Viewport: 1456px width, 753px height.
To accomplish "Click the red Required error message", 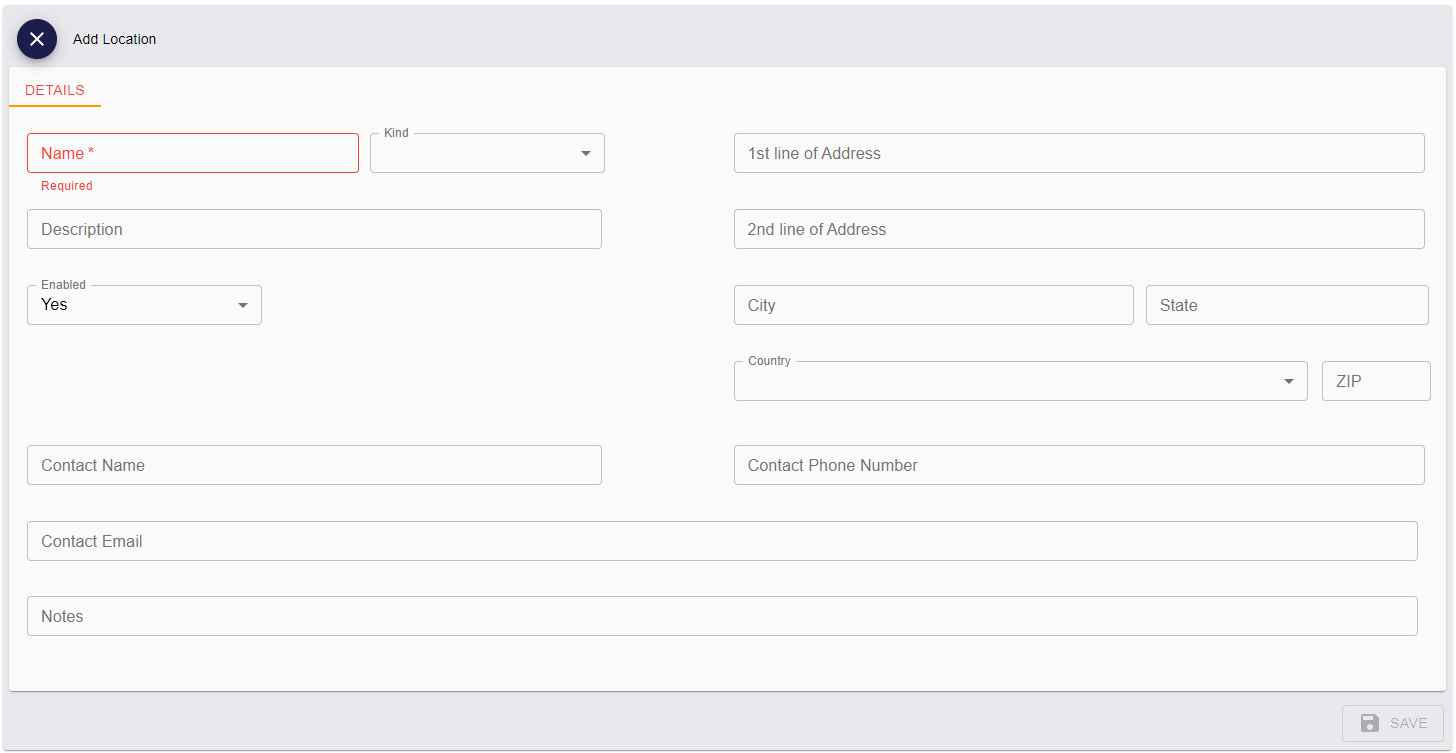I will pyautogui.click(x=67, y=186).
